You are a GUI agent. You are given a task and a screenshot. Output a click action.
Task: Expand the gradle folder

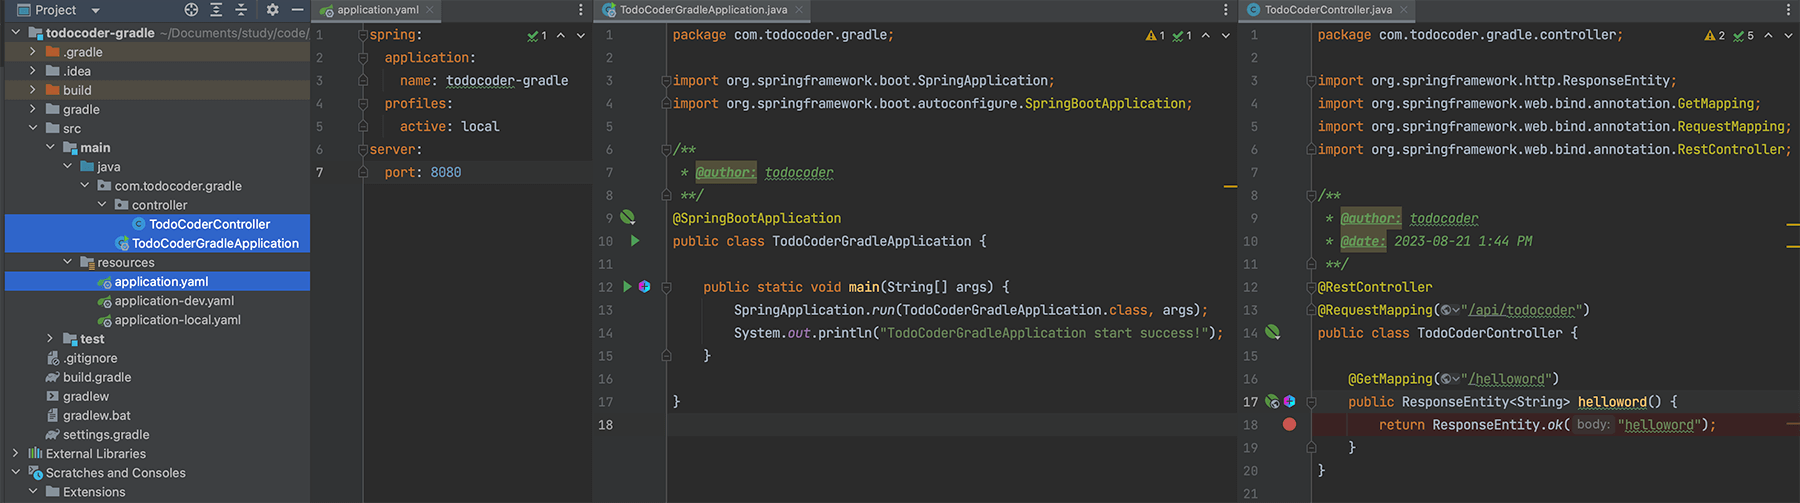(33, 109)
